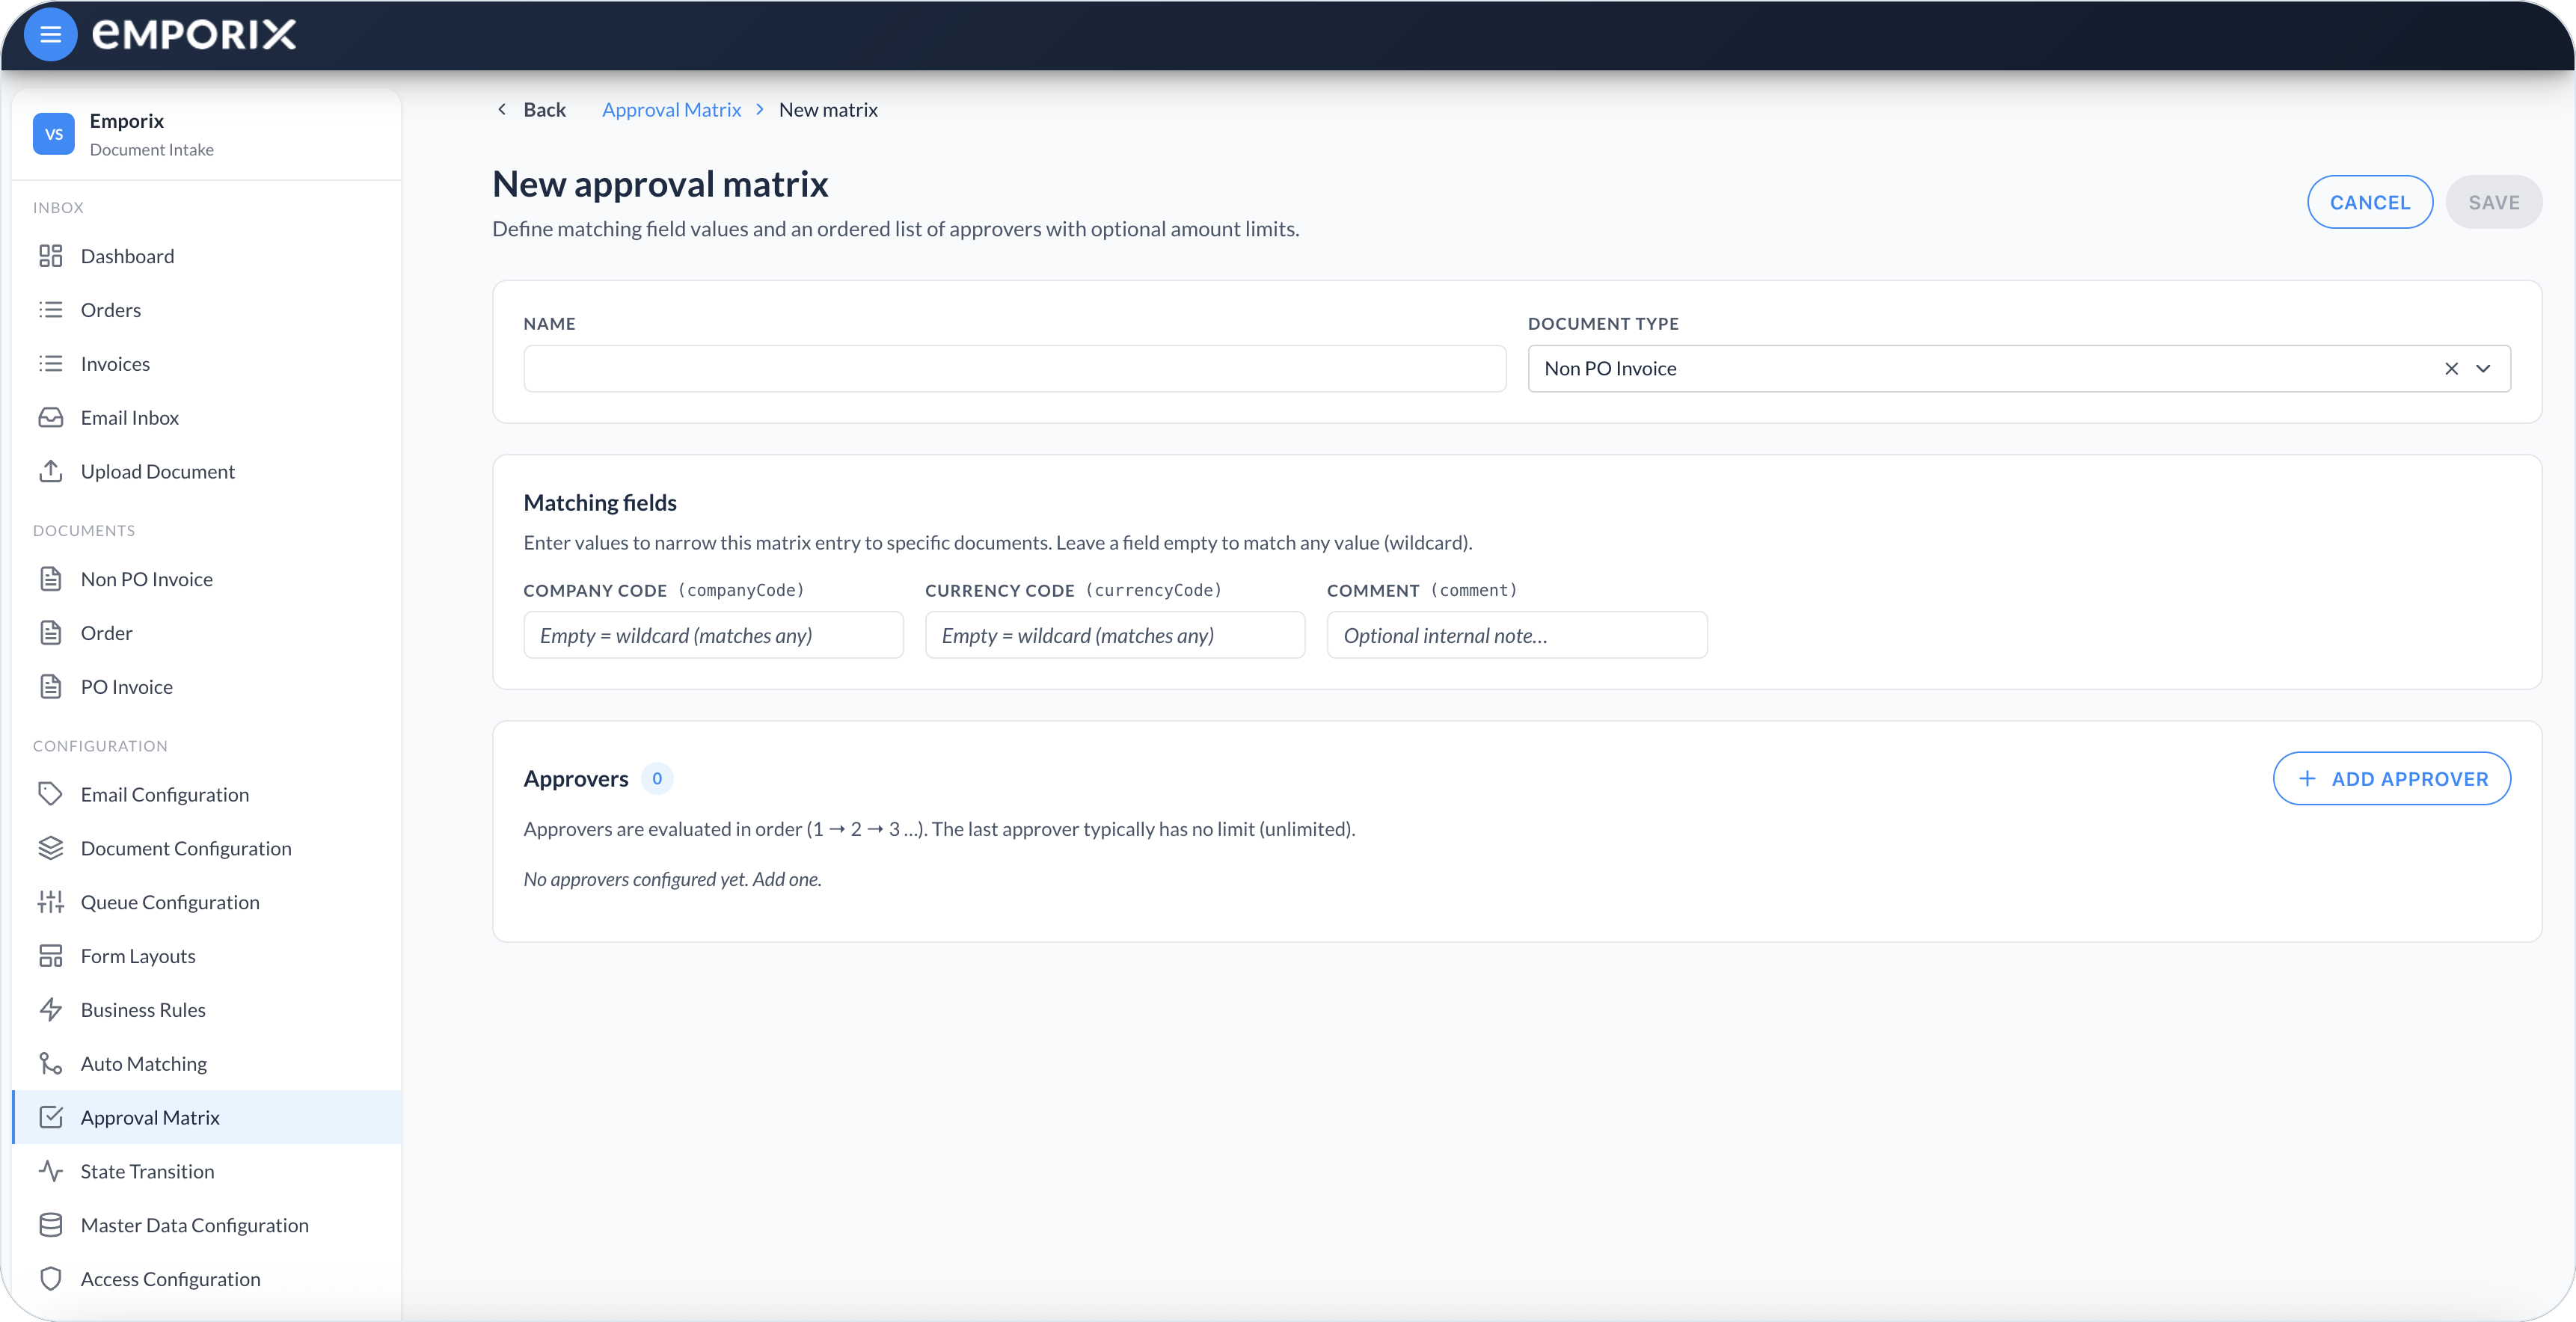
Task: Click the Access Configuration shield icon
Action: 51,1279
